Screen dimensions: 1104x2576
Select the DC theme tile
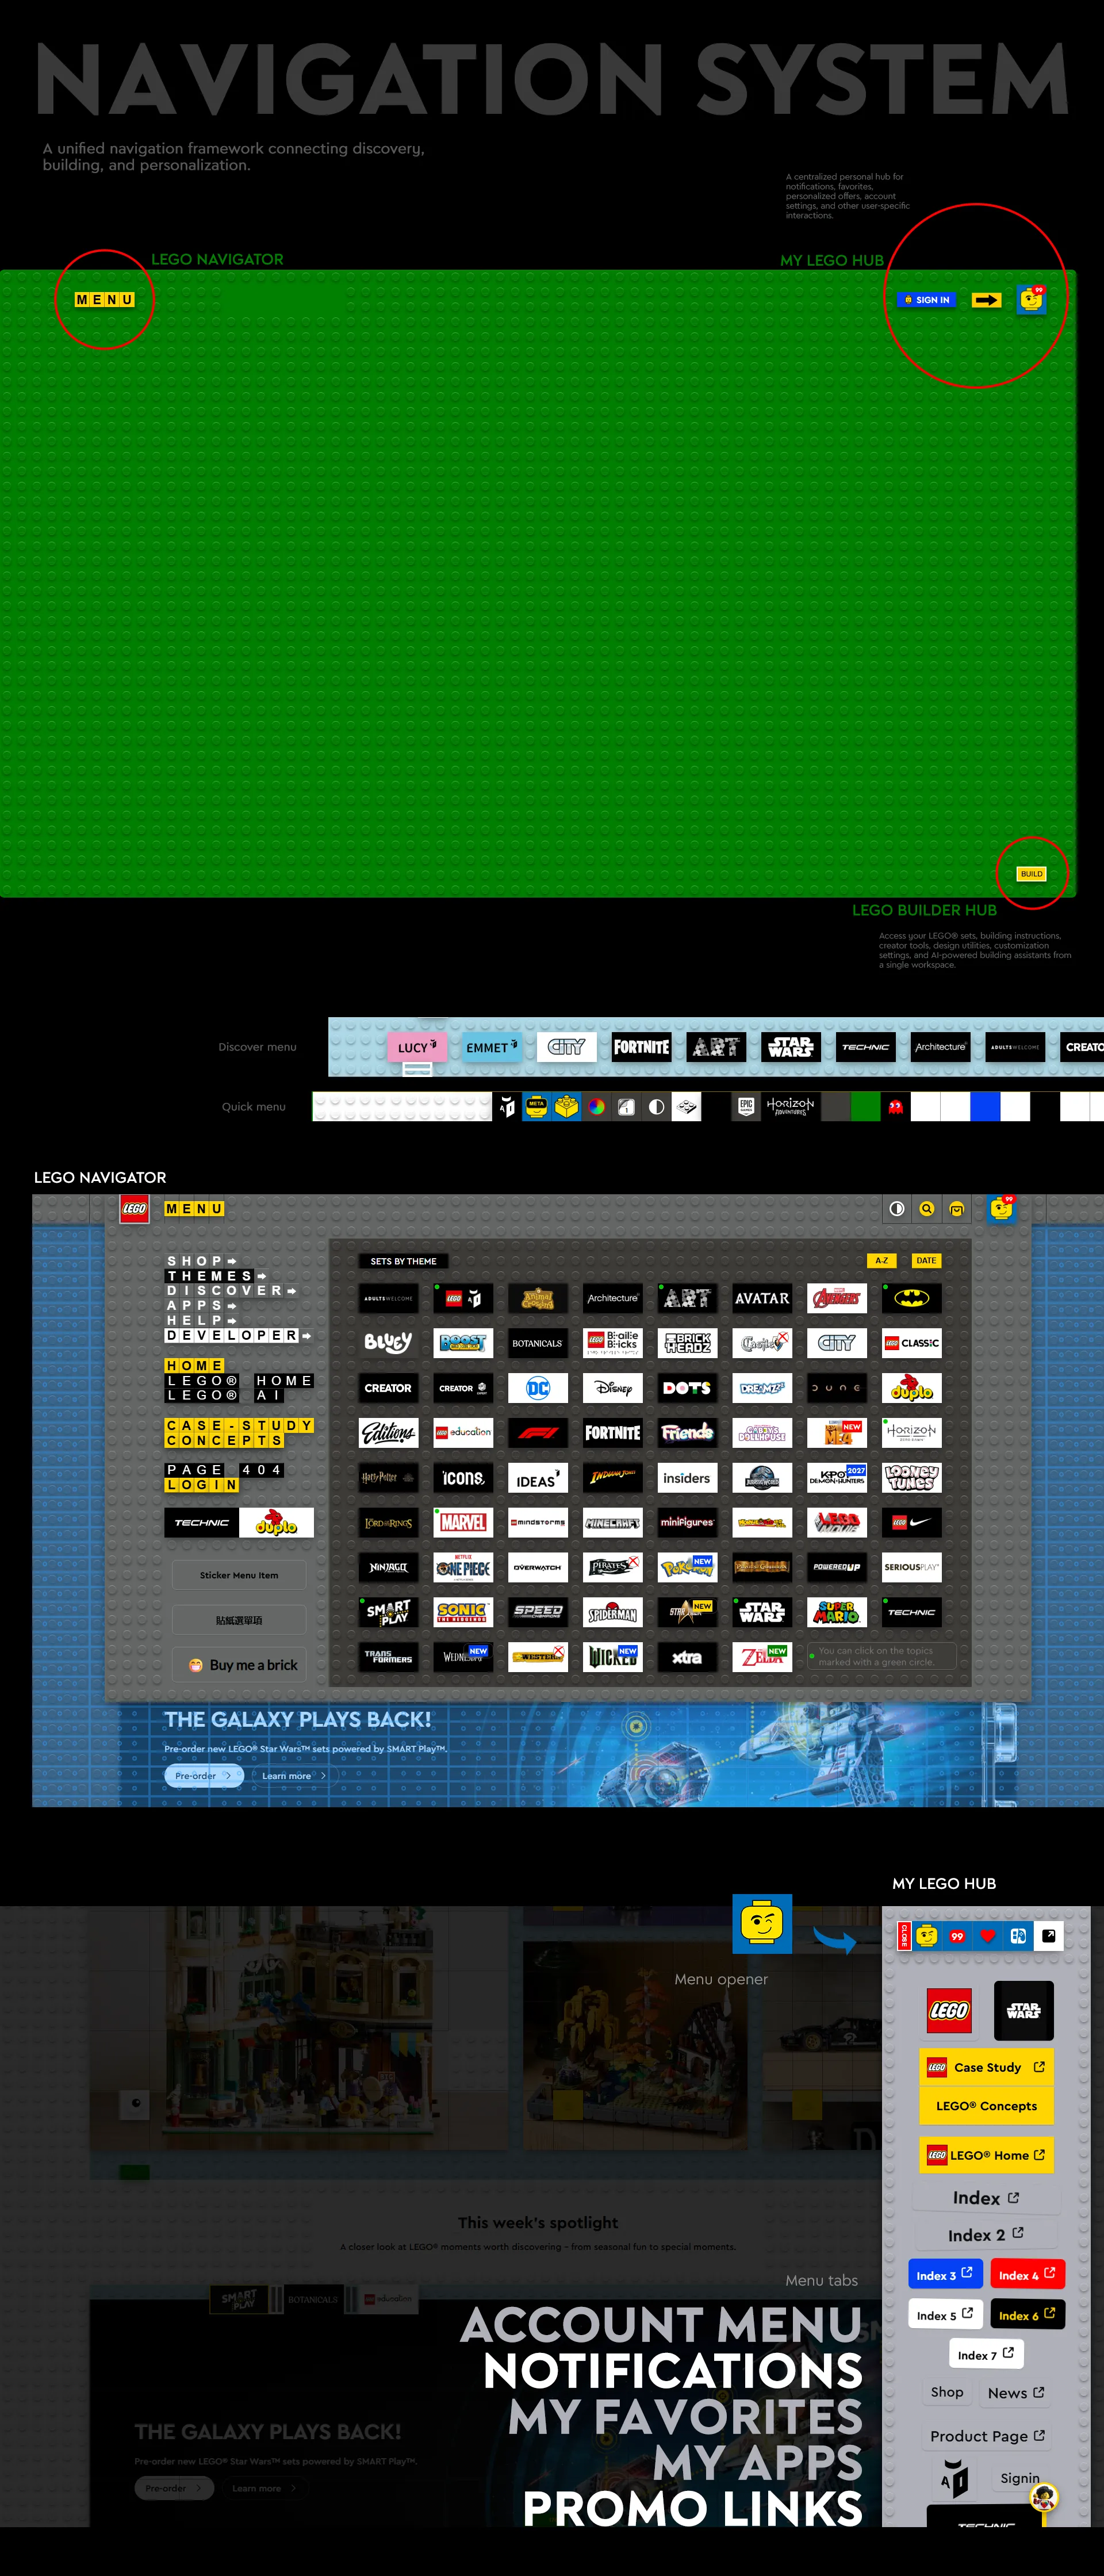pyautogui.click(x=538, y=1388)
